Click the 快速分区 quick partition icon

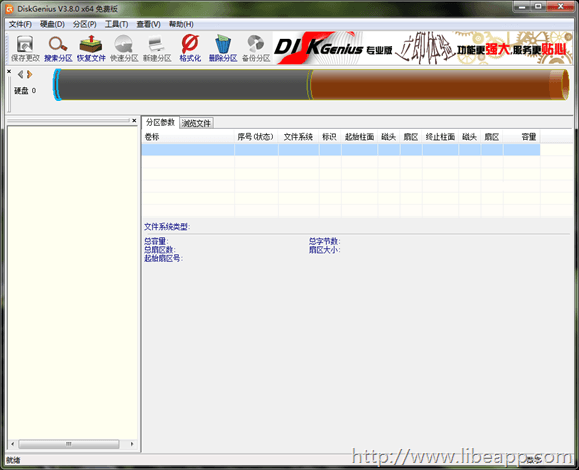click(x=124, y=48)
